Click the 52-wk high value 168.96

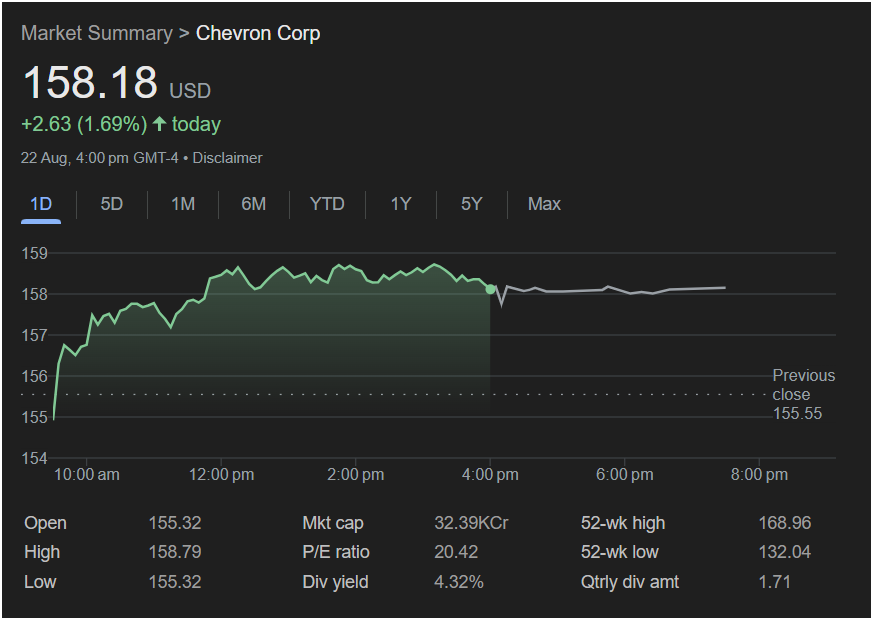pos(784,523)
